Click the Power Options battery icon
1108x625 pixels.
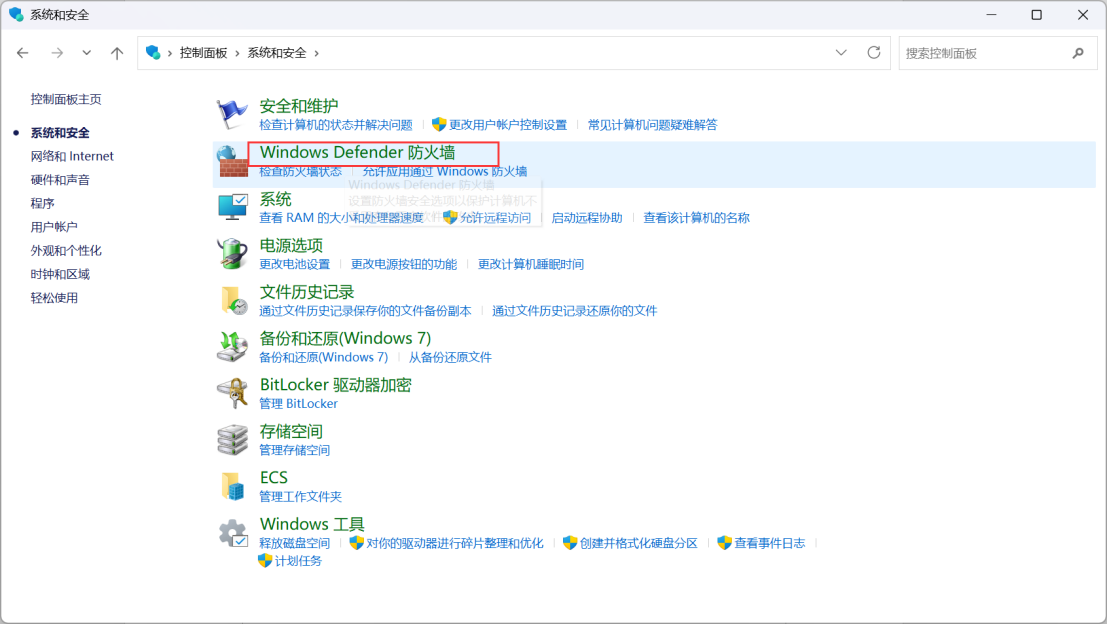(x=232, y=254)
